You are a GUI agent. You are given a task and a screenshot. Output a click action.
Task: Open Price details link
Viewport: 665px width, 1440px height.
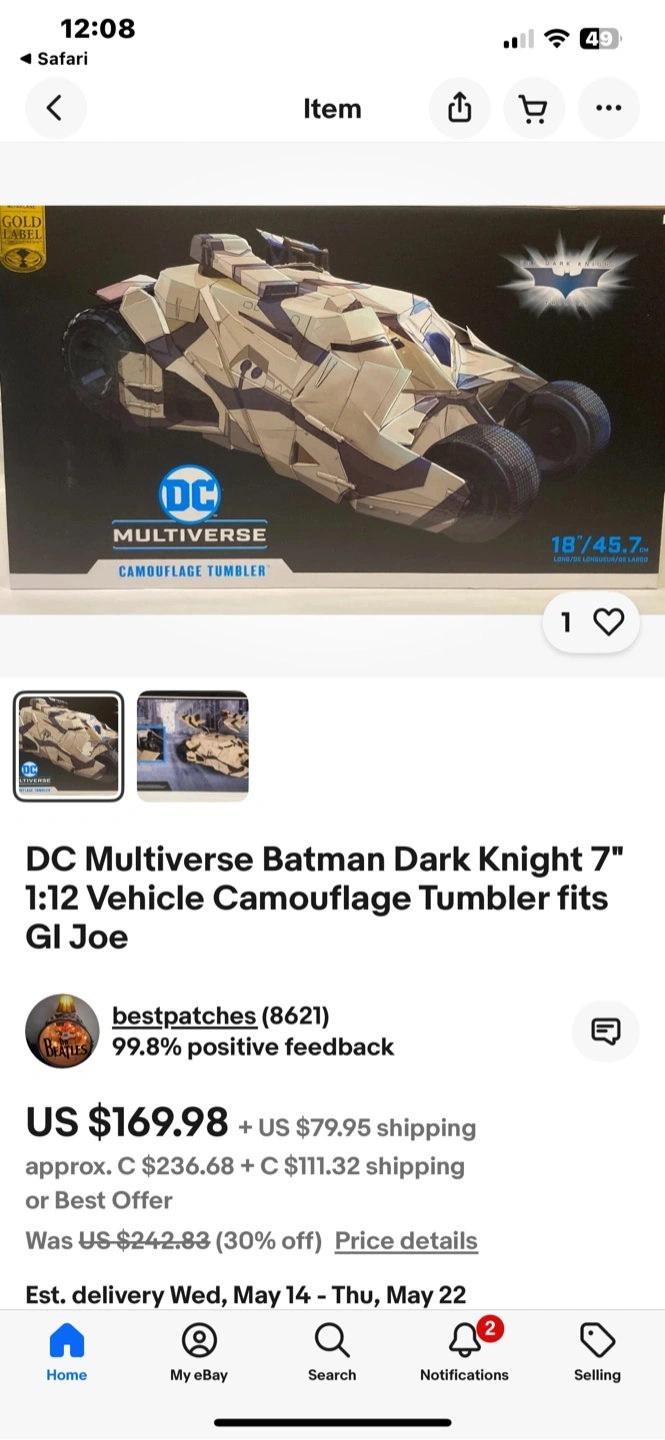(406, 1241)
